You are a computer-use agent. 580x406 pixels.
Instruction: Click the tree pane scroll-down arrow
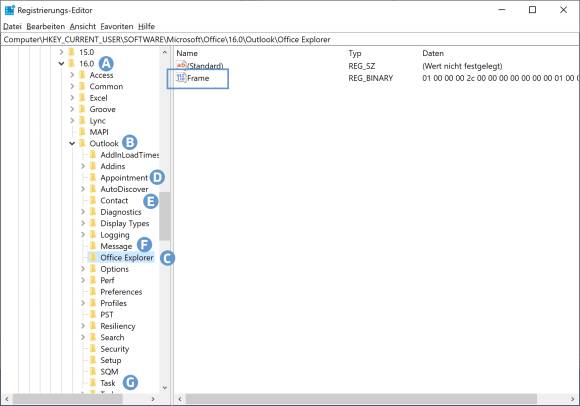click(x=165, y=388)
